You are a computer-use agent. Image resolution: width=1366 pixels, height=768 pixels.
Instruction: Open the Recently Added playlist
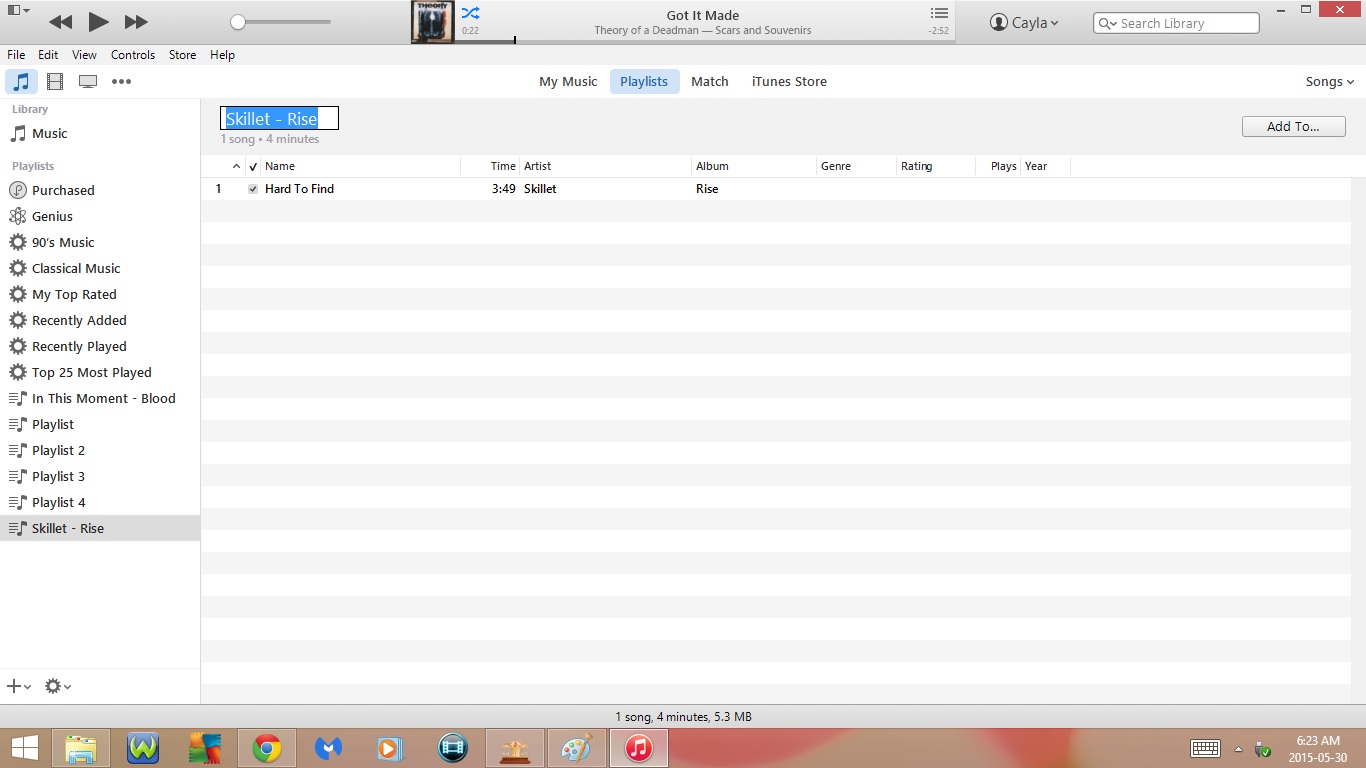[100, 320]
